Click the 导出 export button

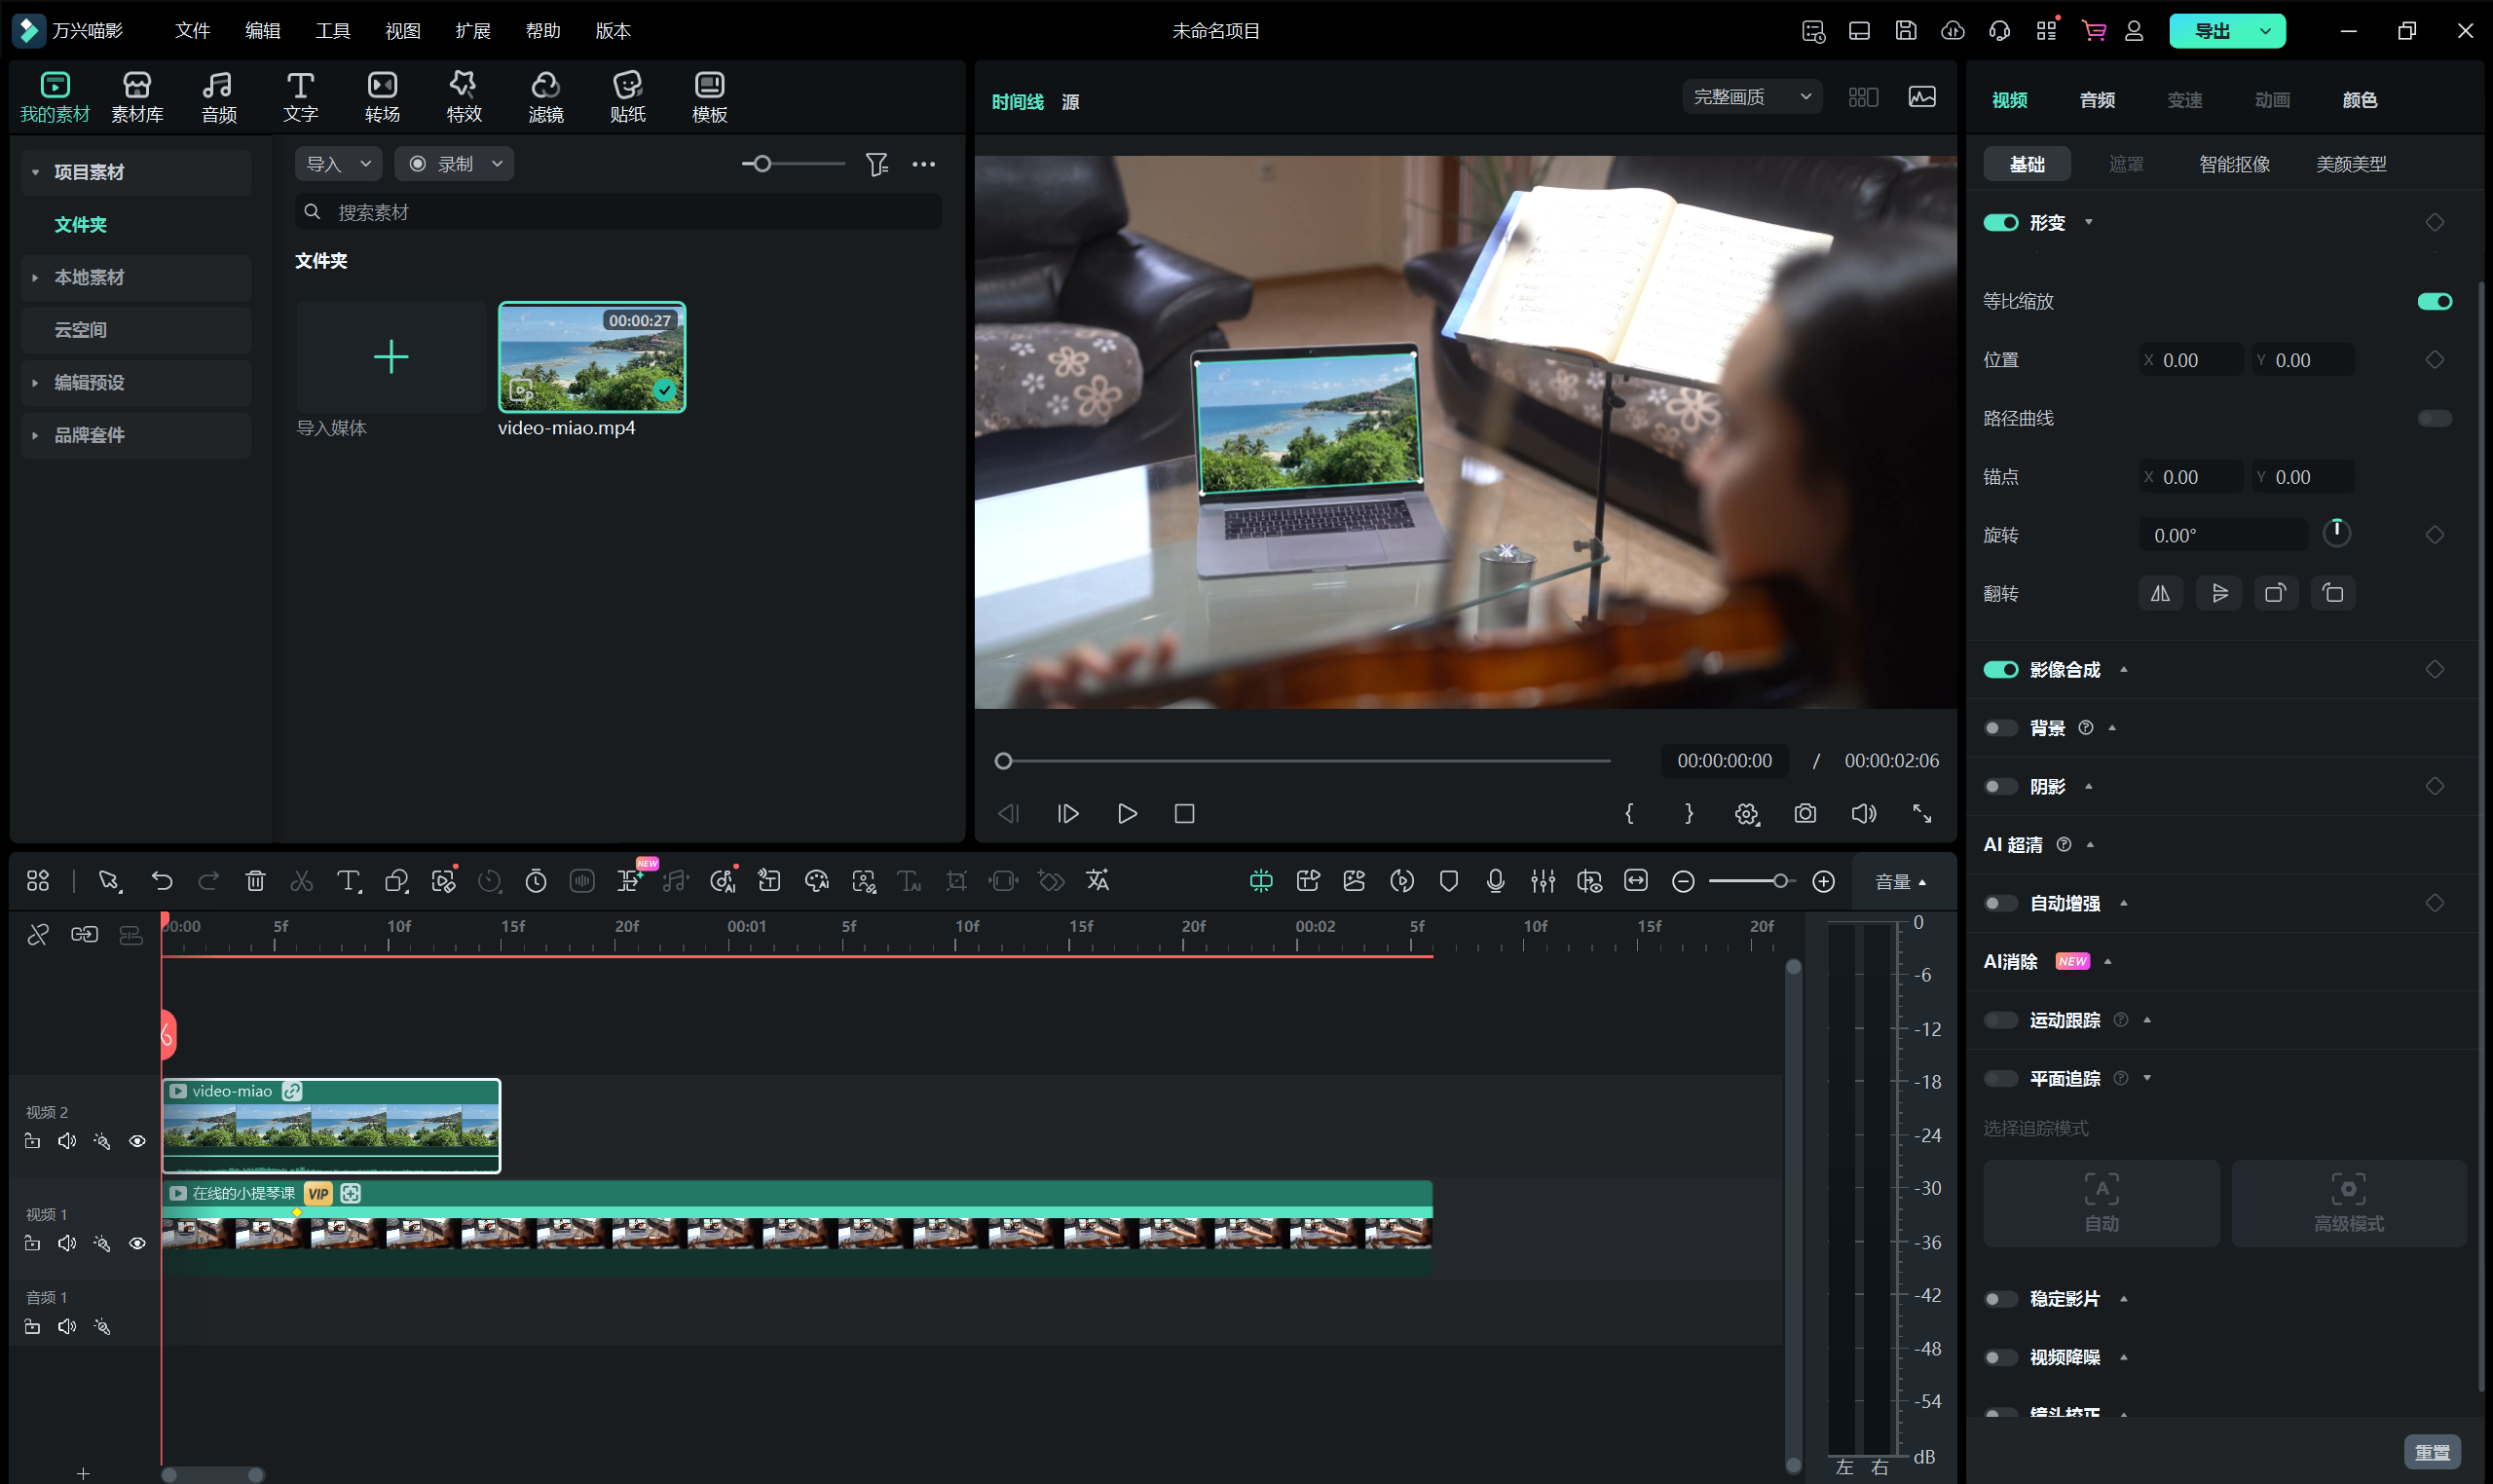[2212, 31]
